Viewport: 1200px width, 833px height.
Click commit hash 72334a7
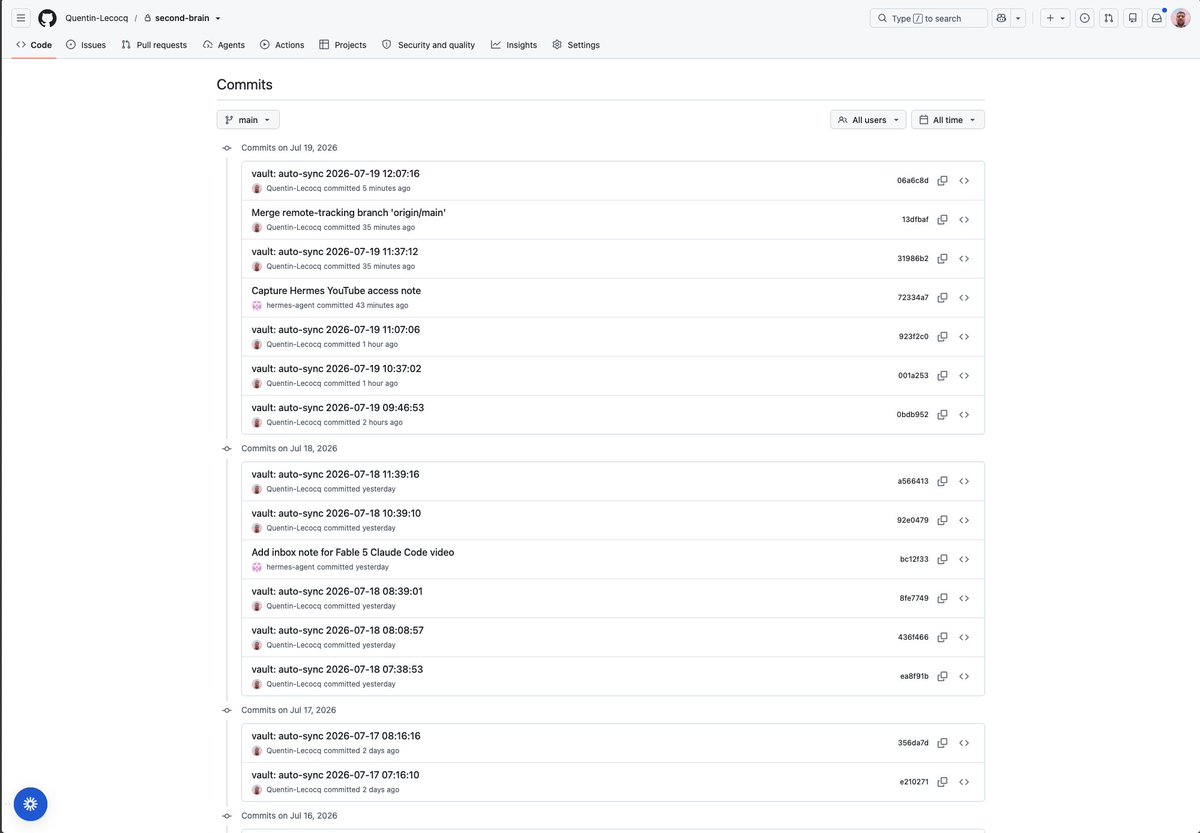pyautogui.click(x=913, y=298)
